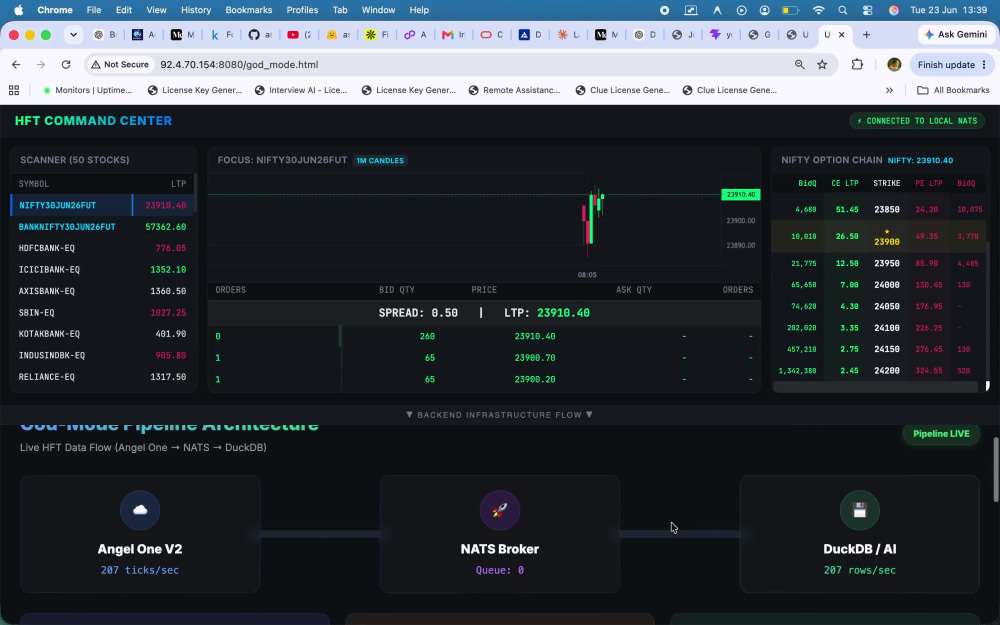The height and width of the screenshot is (625, 1000).
Task: Click the 23910.40 price label on chart
Action: (x=740, y=195)
